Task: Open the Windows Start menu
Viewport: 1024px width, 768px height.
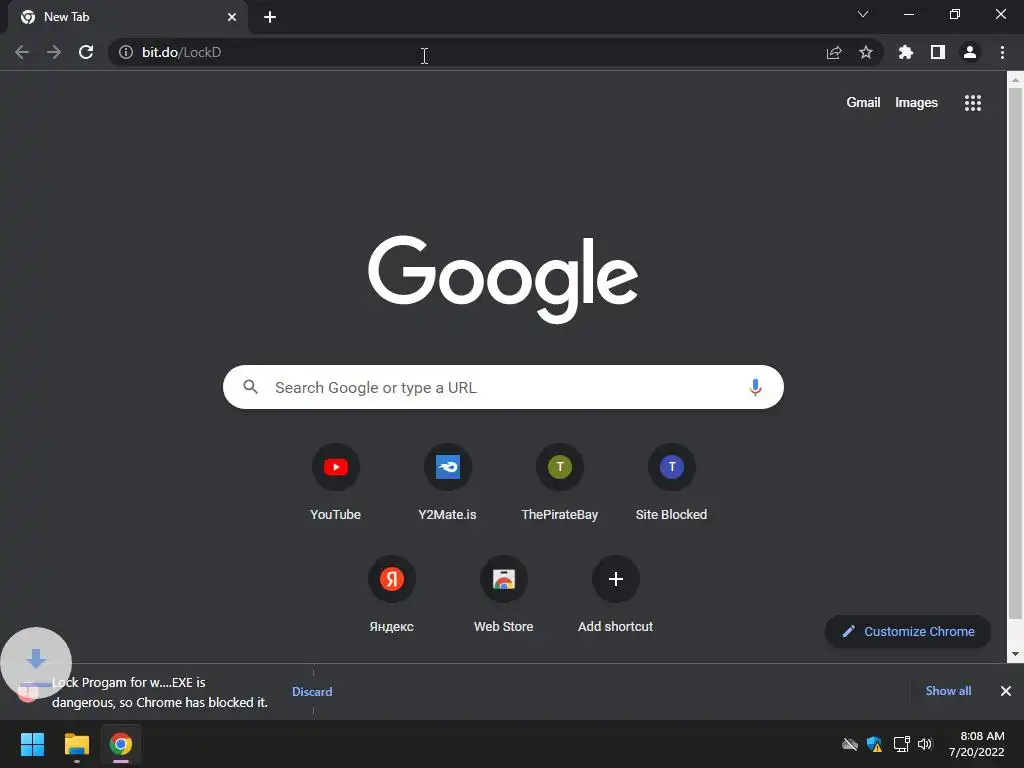Action: 32,744
